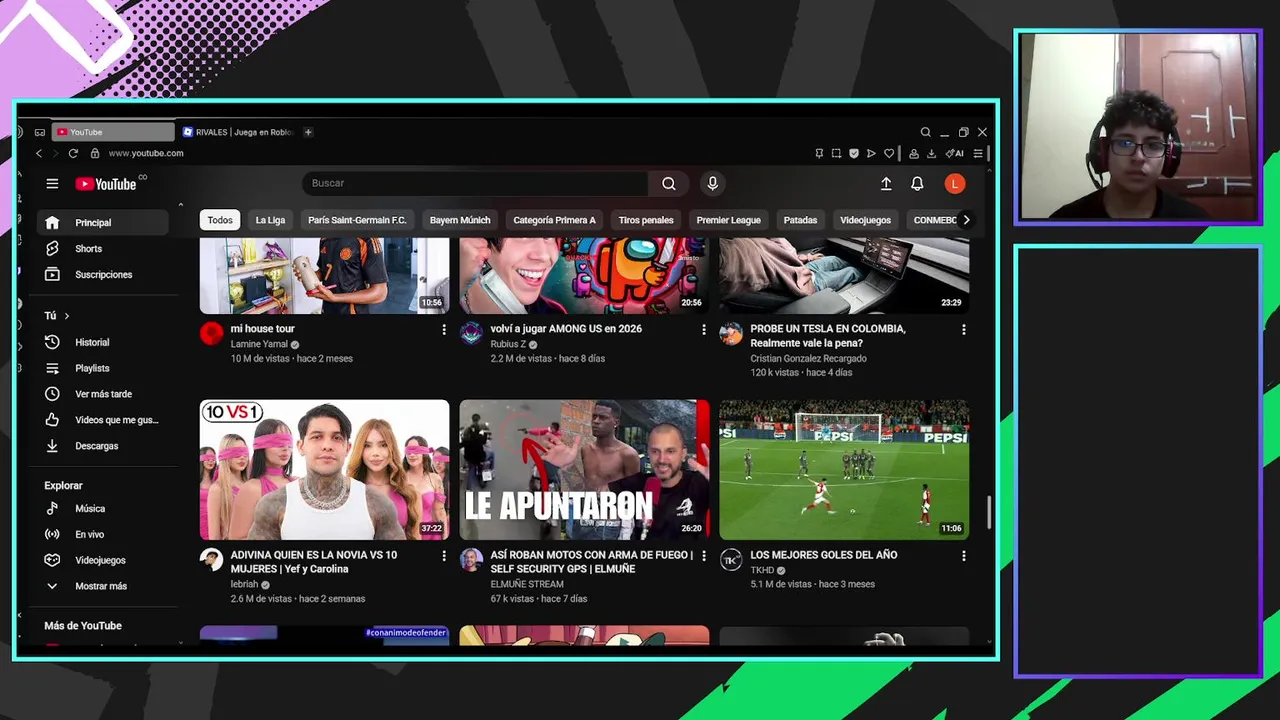
Task: Play 'LE APUNTARON' motorcycle robbery thumbnail
Action: pos(584,470)
